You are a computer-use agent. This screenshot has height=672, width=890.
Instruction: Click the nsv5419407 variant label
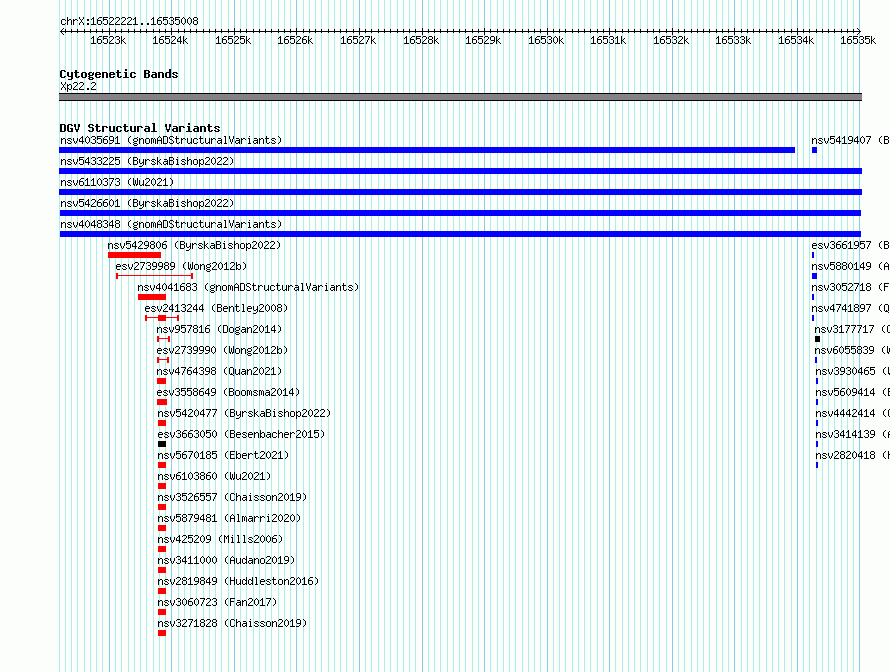[850, 140]
